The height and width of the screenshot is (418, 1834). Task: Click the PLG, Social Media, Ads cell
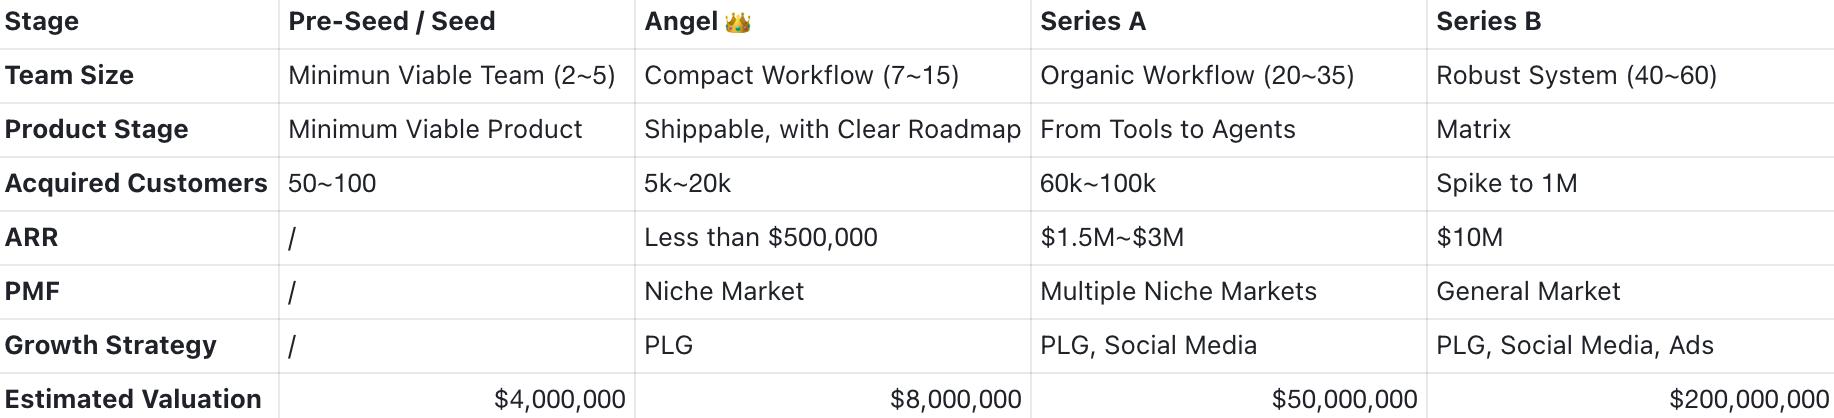point(1630,346)
